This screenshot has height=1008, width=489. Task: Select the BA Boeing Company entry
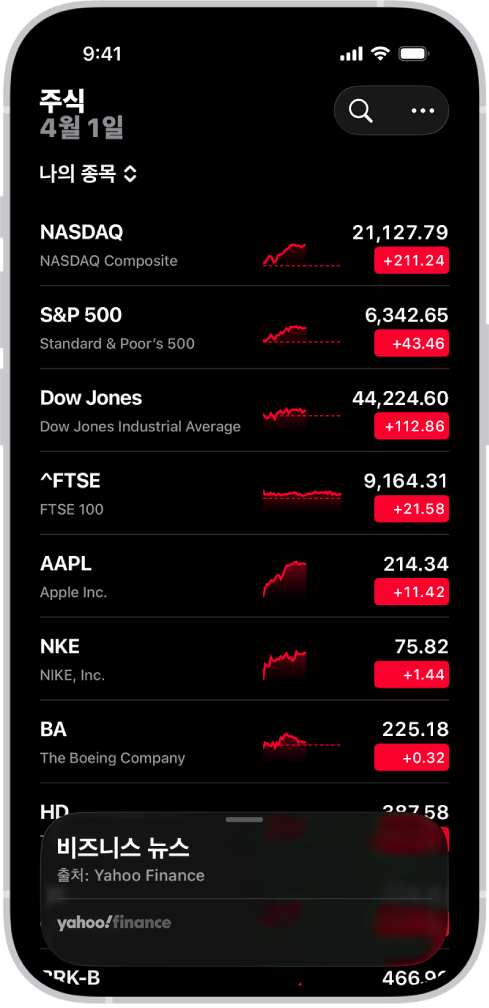pyautogui.click(x=244, y=742)
